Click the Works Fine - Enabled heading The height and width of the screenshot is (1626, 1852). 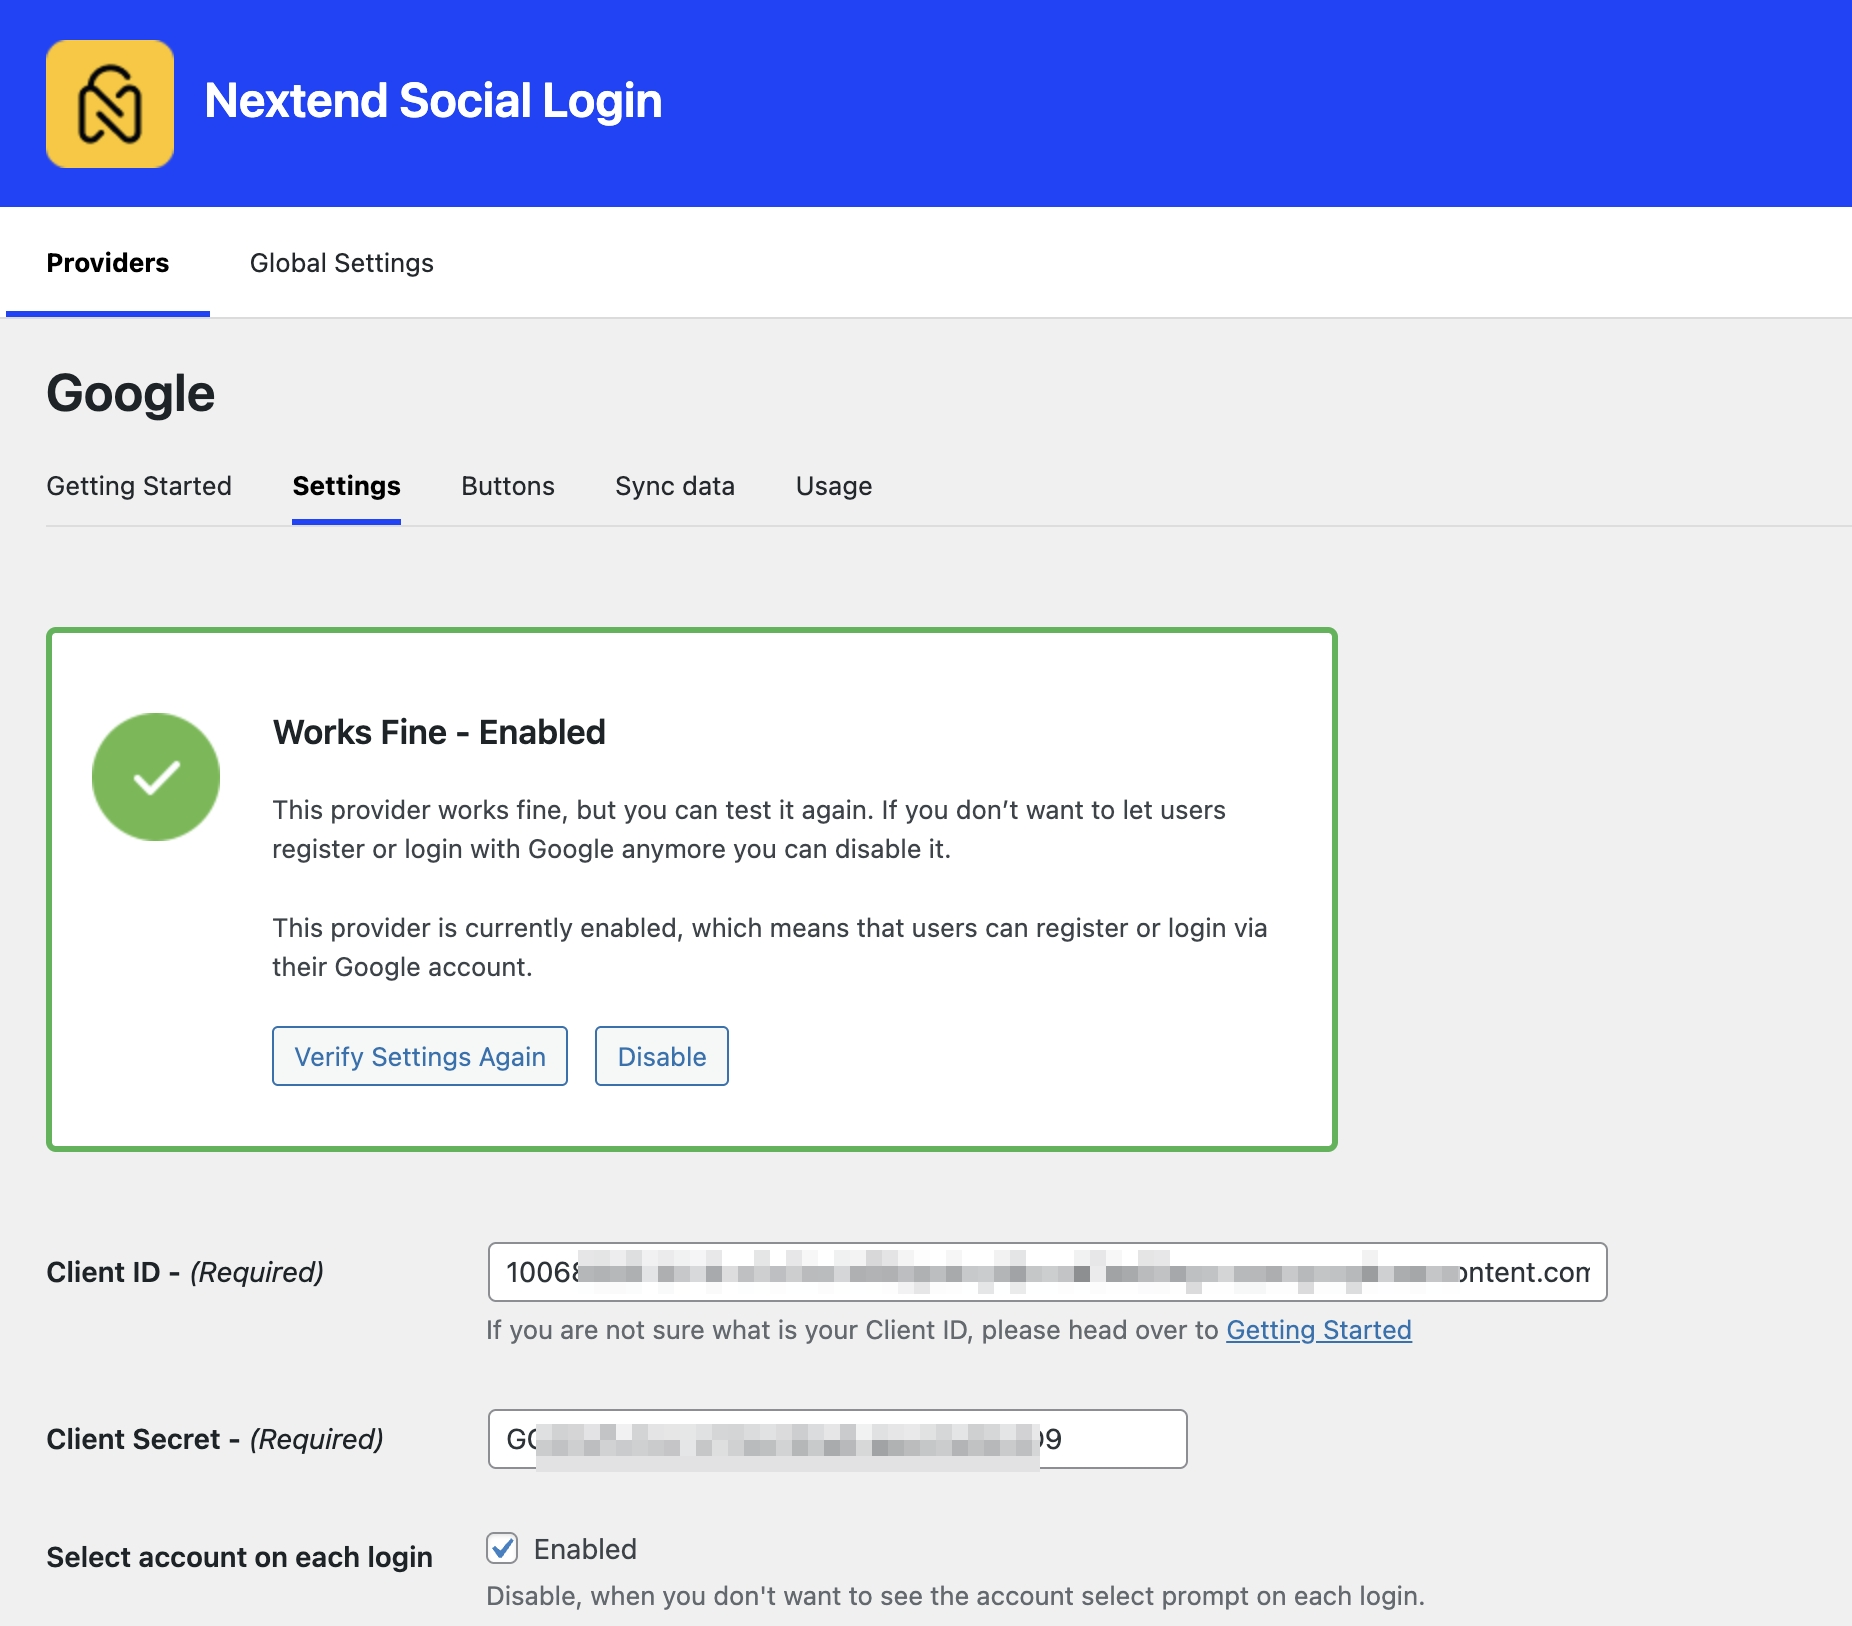(439, 732)
